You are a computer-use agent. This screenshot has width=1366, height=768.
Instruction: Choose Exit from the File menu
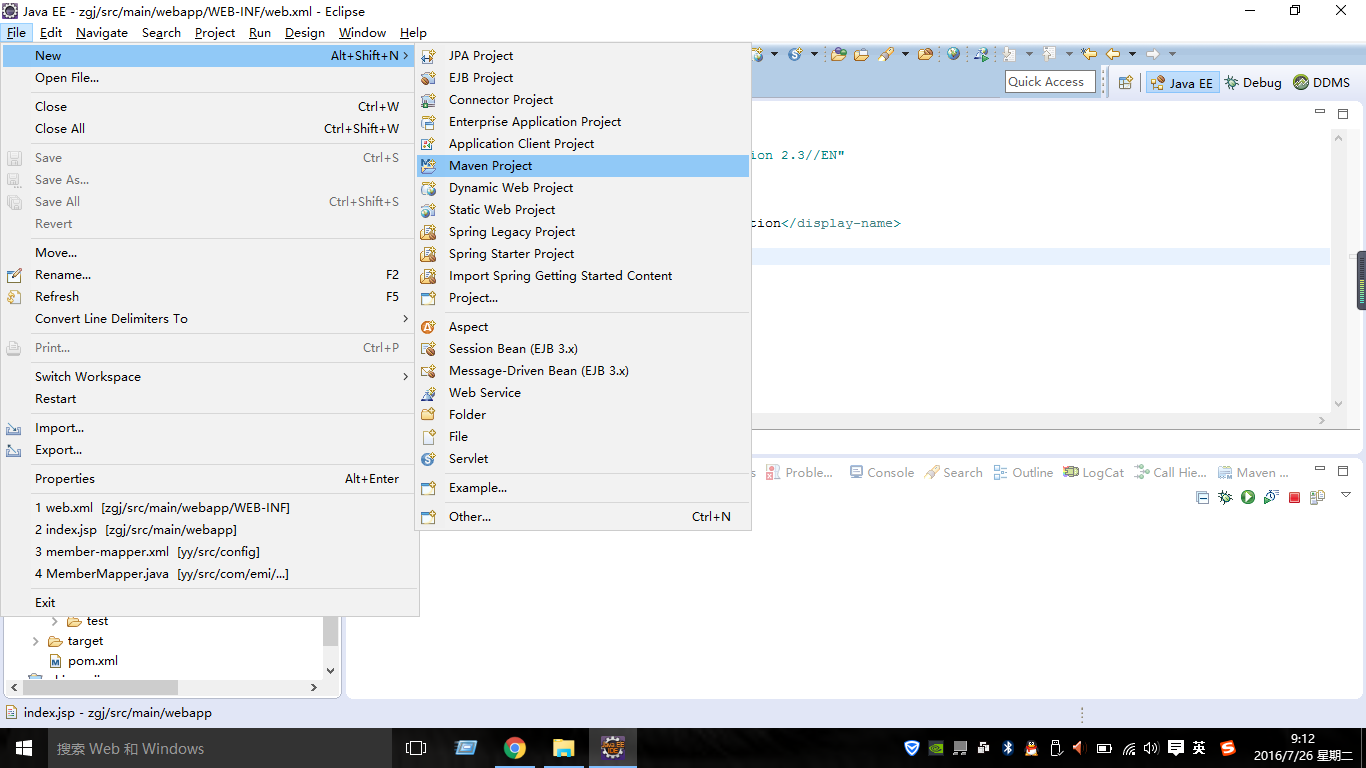tap(209, 603)
